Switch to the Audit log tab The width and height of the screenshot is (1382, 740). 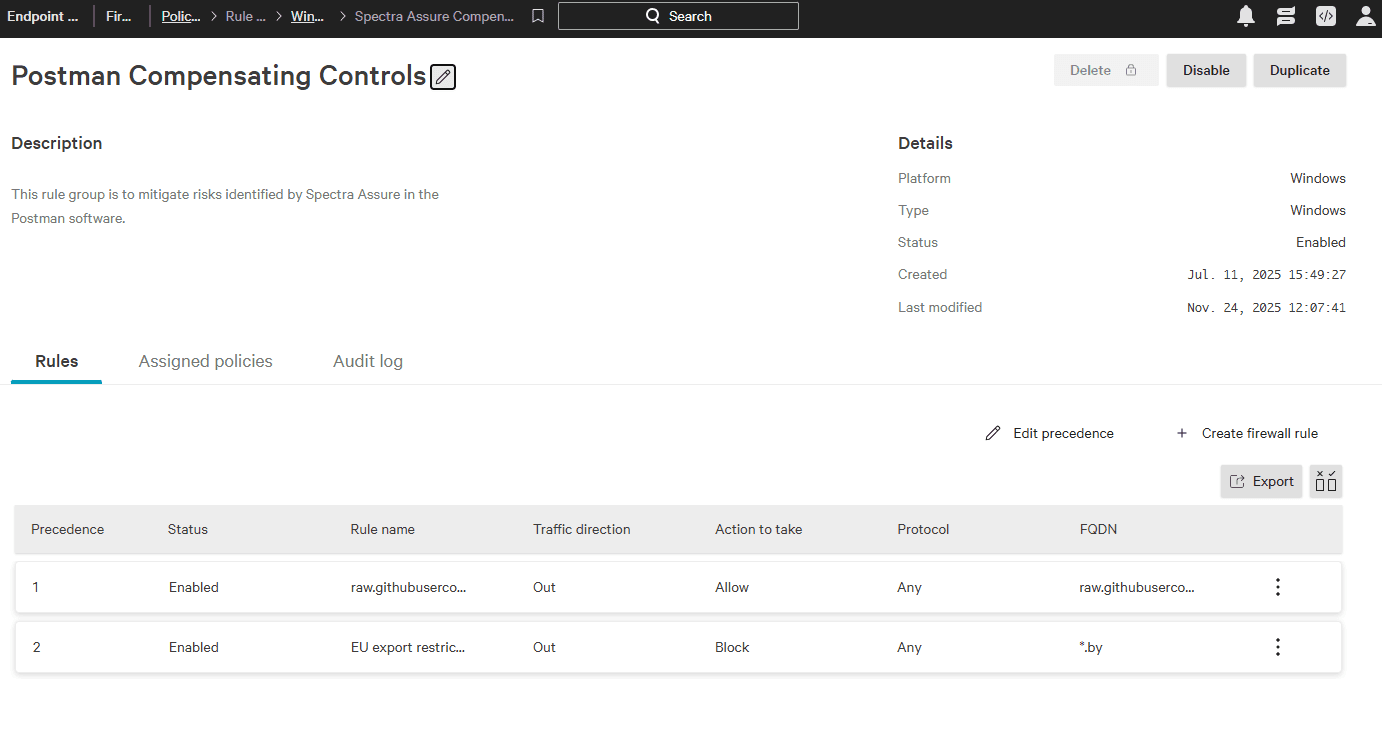pos(368,361)
